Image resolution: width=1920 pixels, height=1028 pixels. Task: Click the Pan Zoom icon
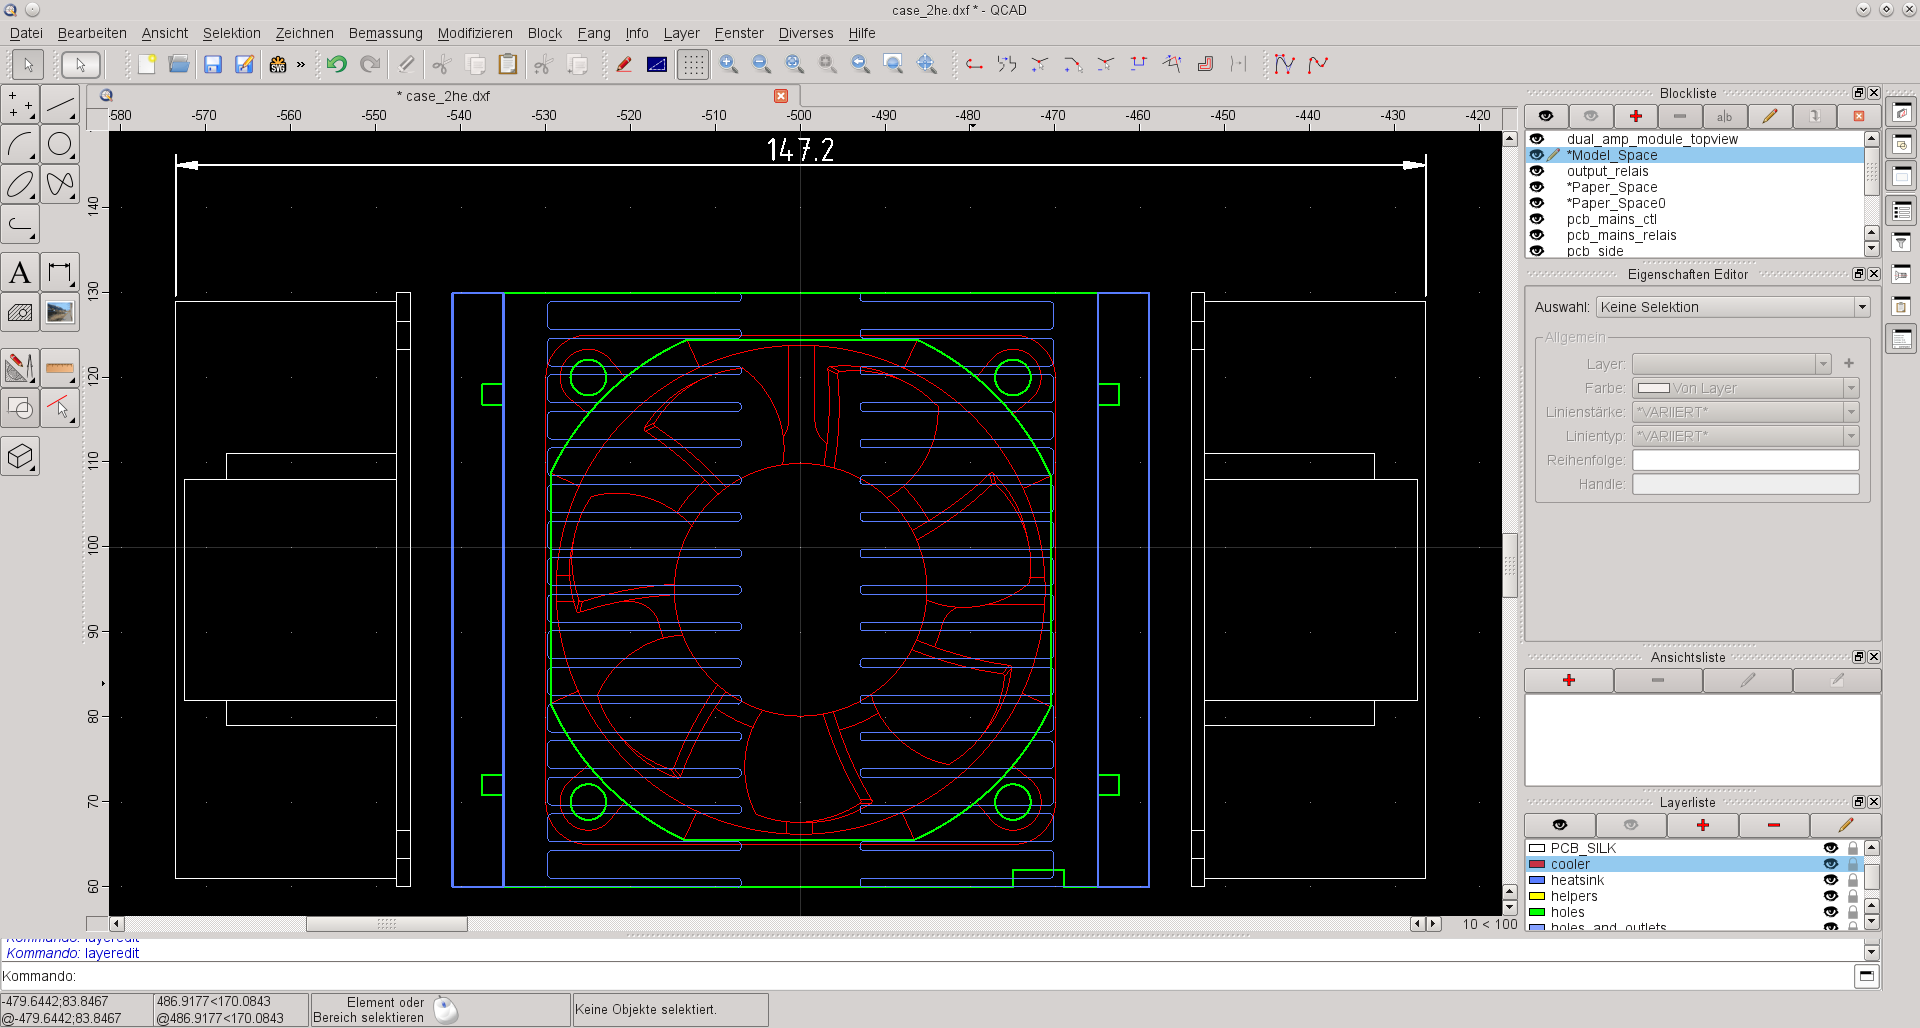coord(927,64)
